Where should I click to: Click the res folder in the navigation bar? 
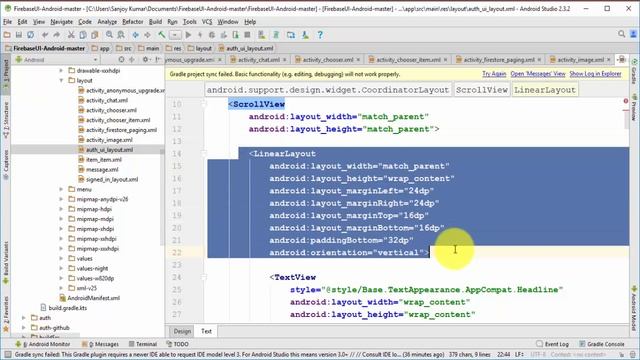pyautogui.click(x=173, y=48)
